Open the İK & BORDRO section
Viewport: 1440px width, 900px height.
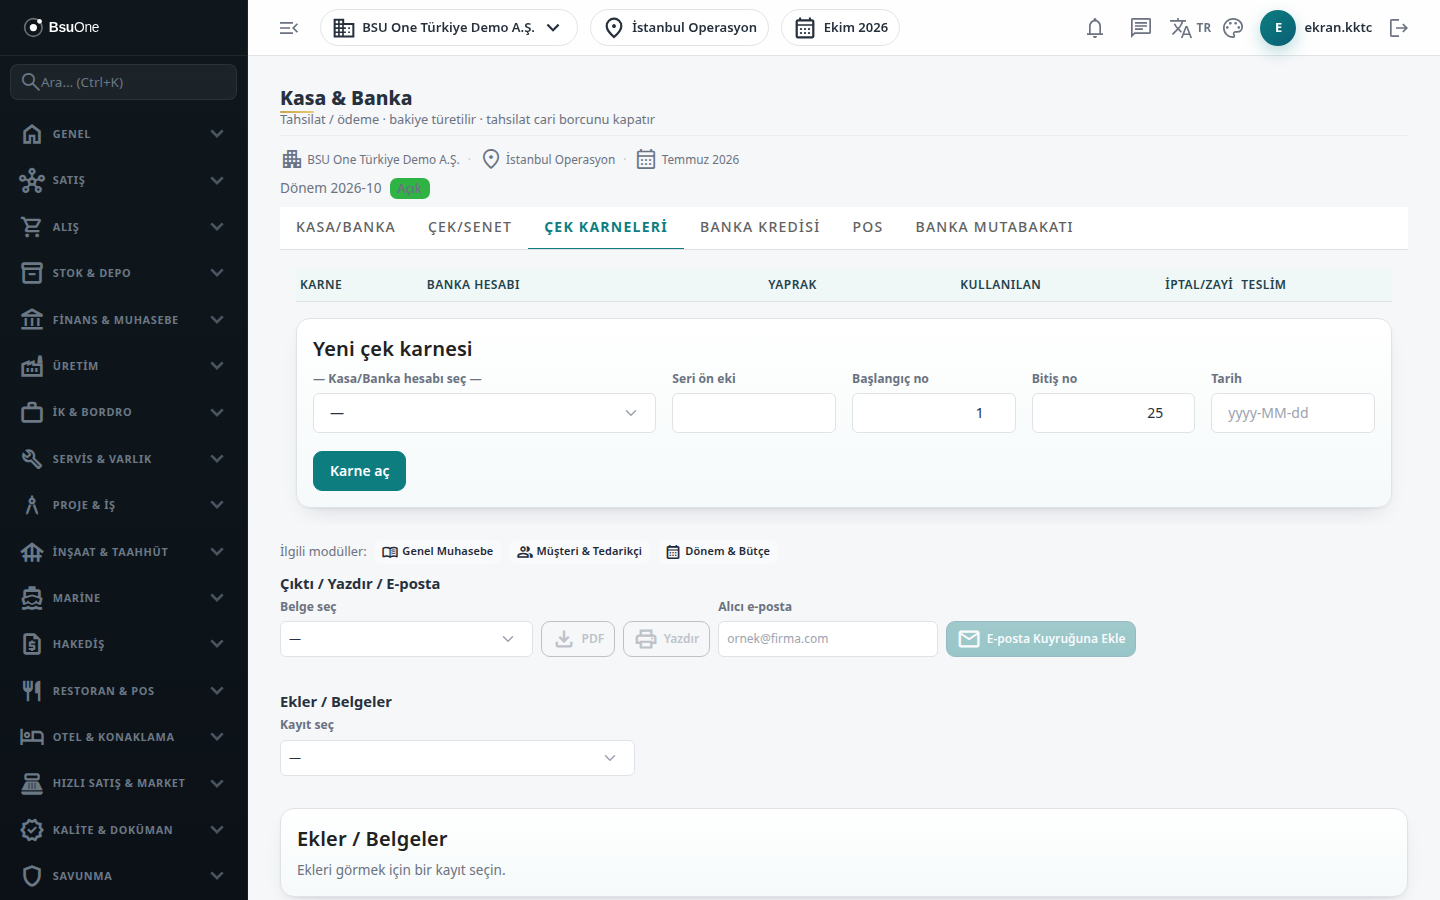click(x=124, y=412)
